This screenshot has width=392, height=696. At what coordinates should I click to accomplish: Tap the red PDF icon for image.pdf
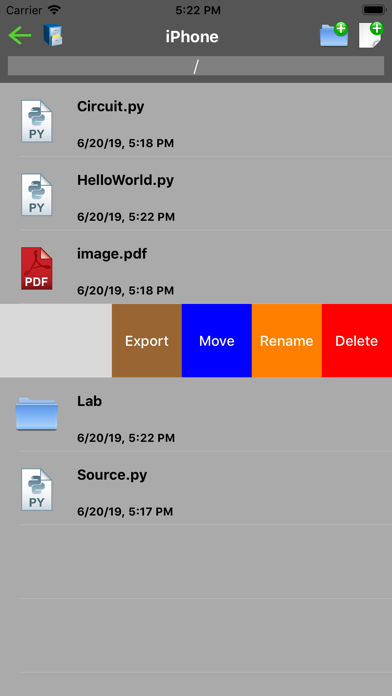pos(36,269)
